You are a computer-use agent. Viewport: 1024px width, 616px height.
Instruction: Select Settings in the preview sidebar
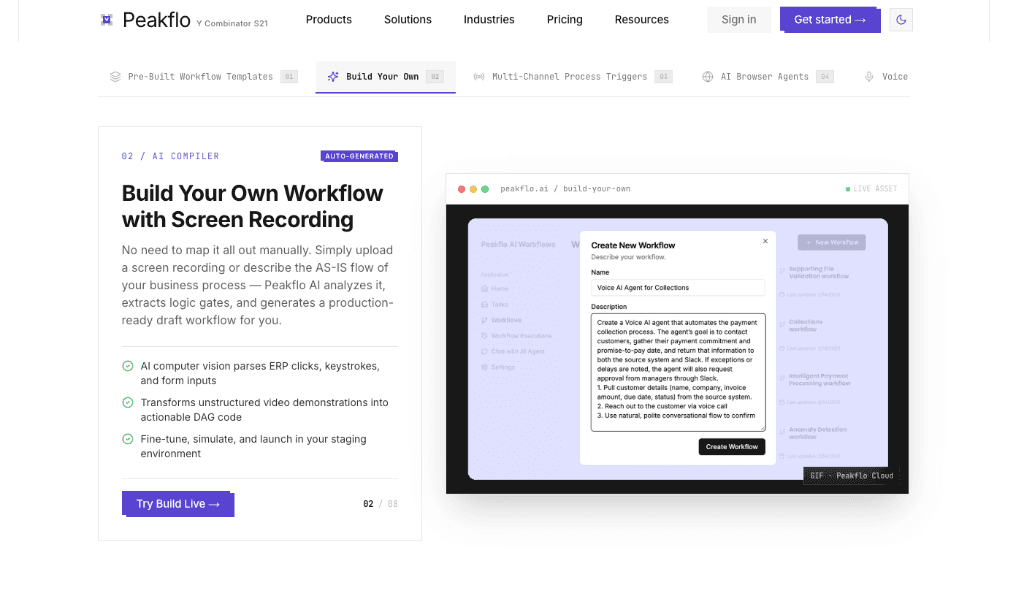coord(498,367)
